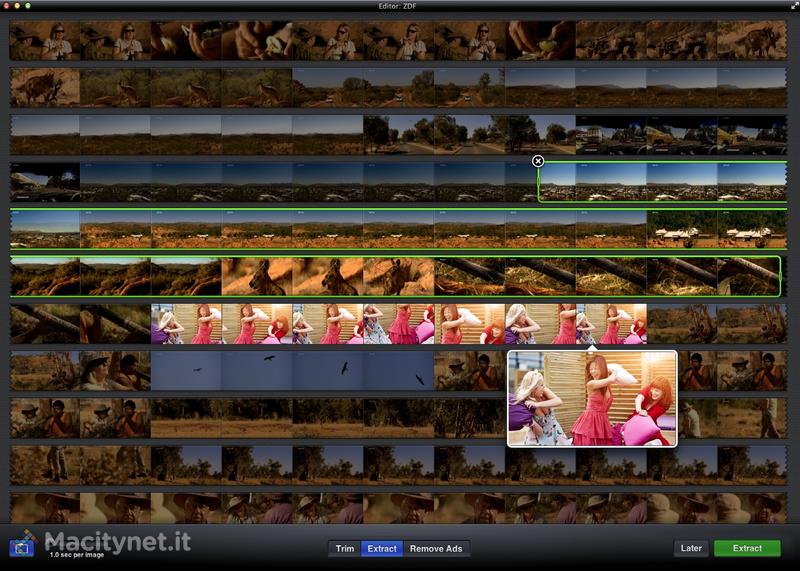The width and height of the screenshot is (800, 571).
Task: Click the green Extract button
Action: click(747, 548)
